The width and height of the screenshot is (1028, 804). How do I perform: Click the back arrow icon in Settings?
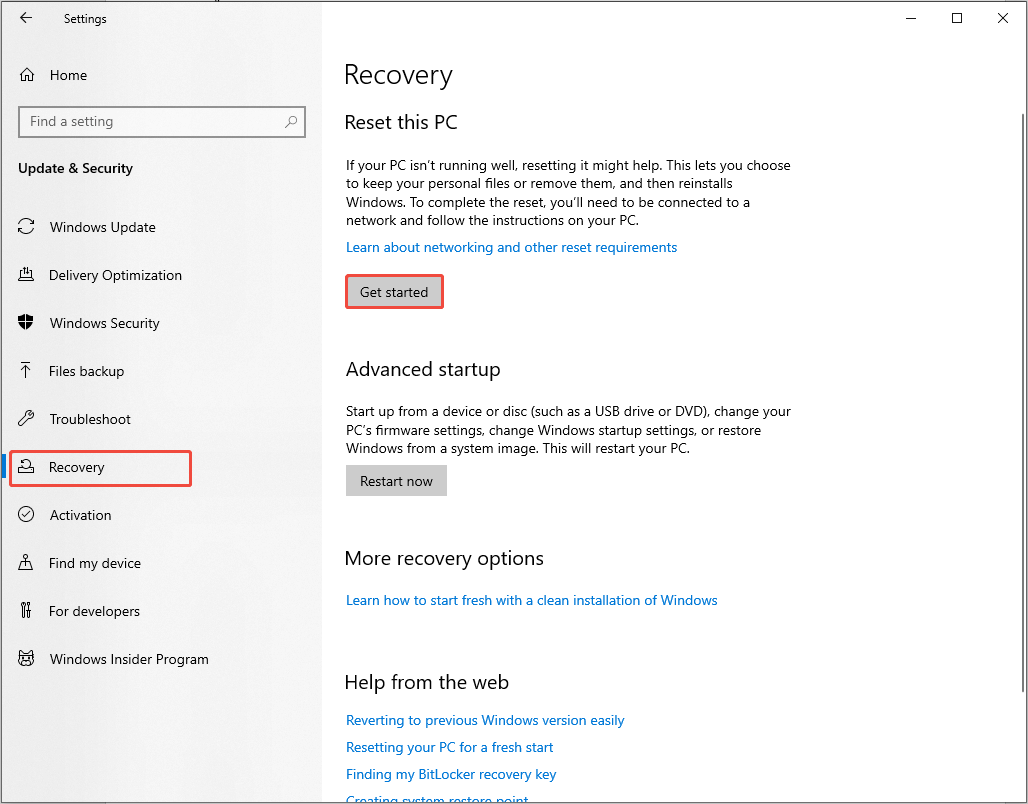(x=26, y=18)
